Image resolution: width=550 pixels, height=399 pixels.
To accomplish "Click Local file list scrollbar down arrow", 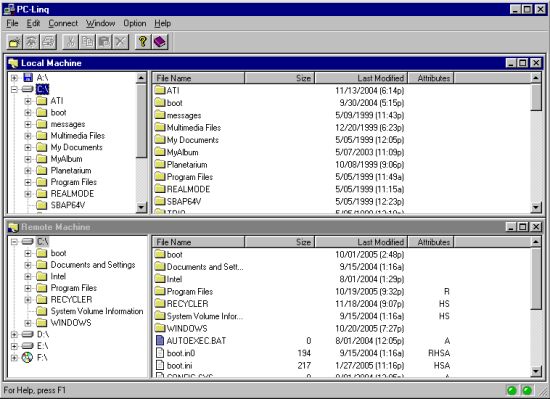I will click(536, 207).
